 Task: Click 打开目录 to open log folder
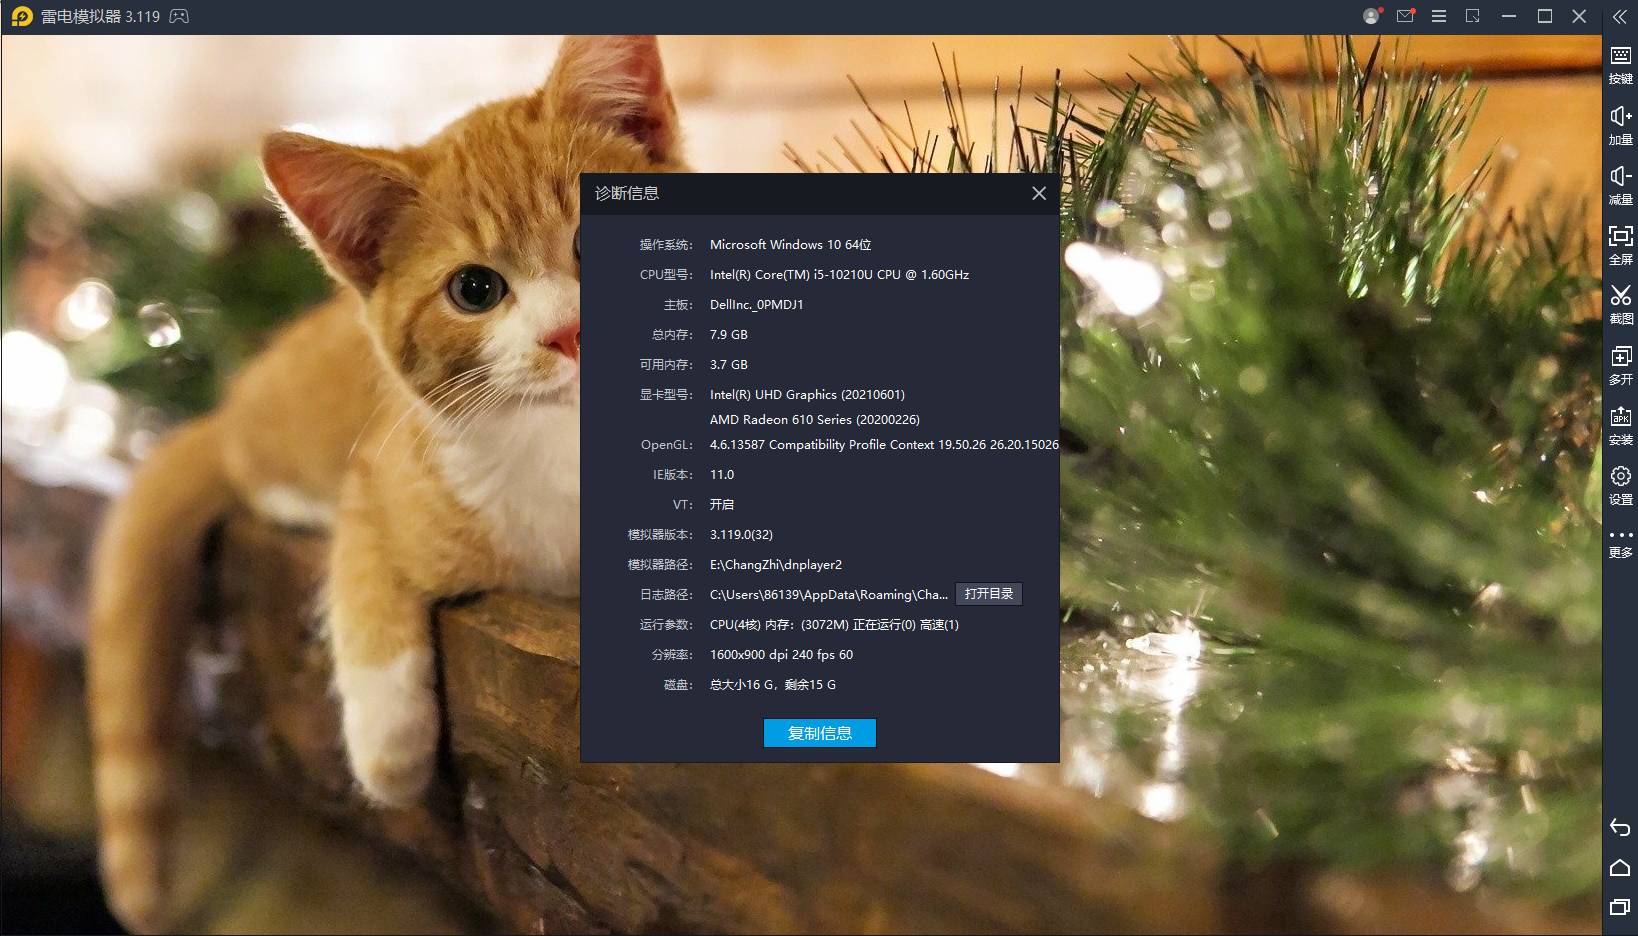click(988, 594)
